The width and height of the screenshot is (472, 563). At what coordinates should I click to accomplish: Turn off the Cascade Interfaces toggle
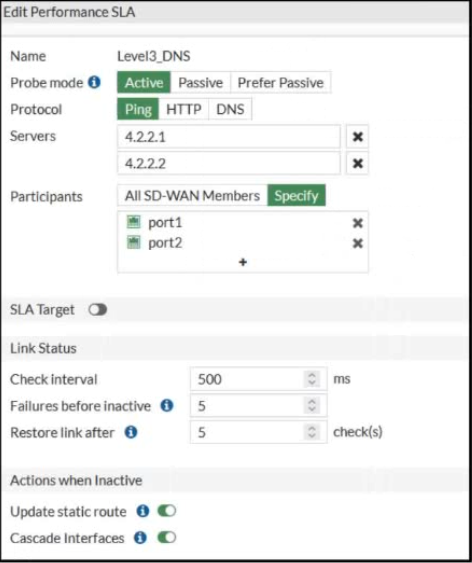coord(167,538)
